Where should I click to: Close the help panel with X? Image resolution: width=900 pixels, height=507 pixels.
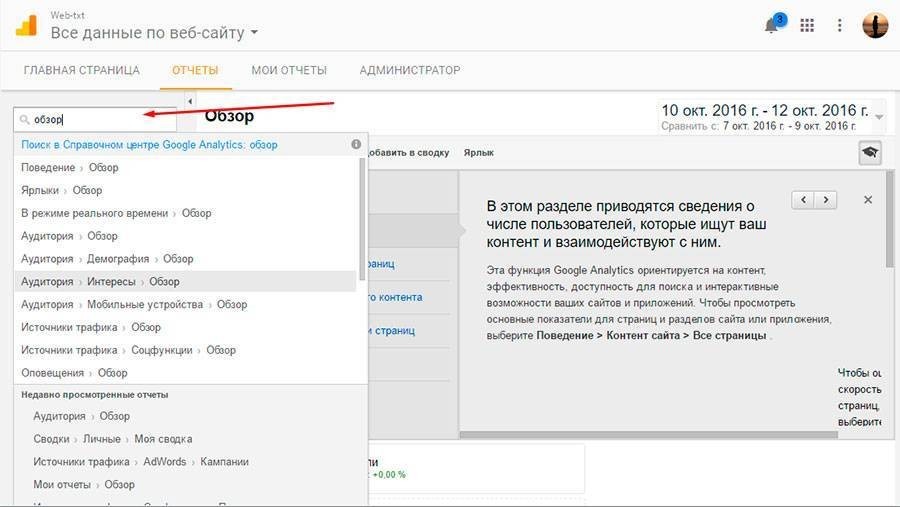click(868, 200)
